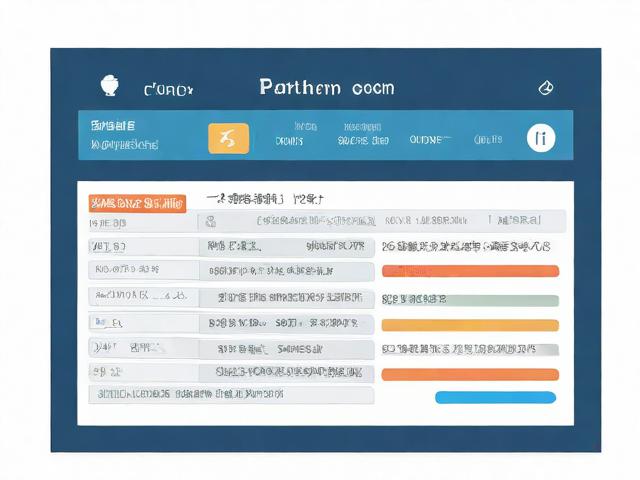Select the second tab in the blue toolbar

coord(363,135)
